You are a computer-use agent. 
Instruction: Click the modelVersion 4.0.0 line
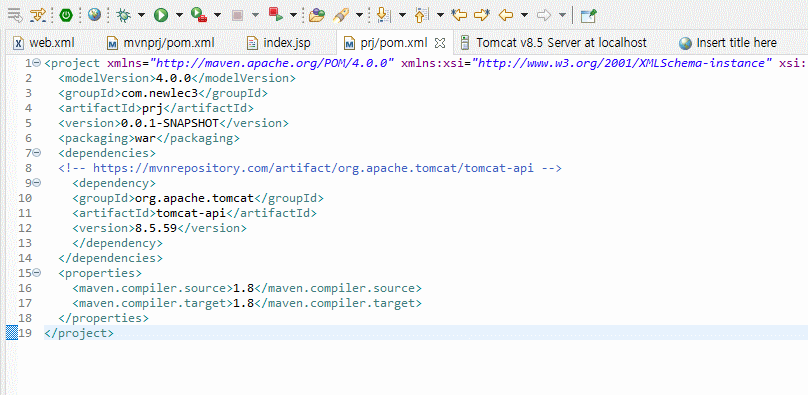(x=177, y=78)
